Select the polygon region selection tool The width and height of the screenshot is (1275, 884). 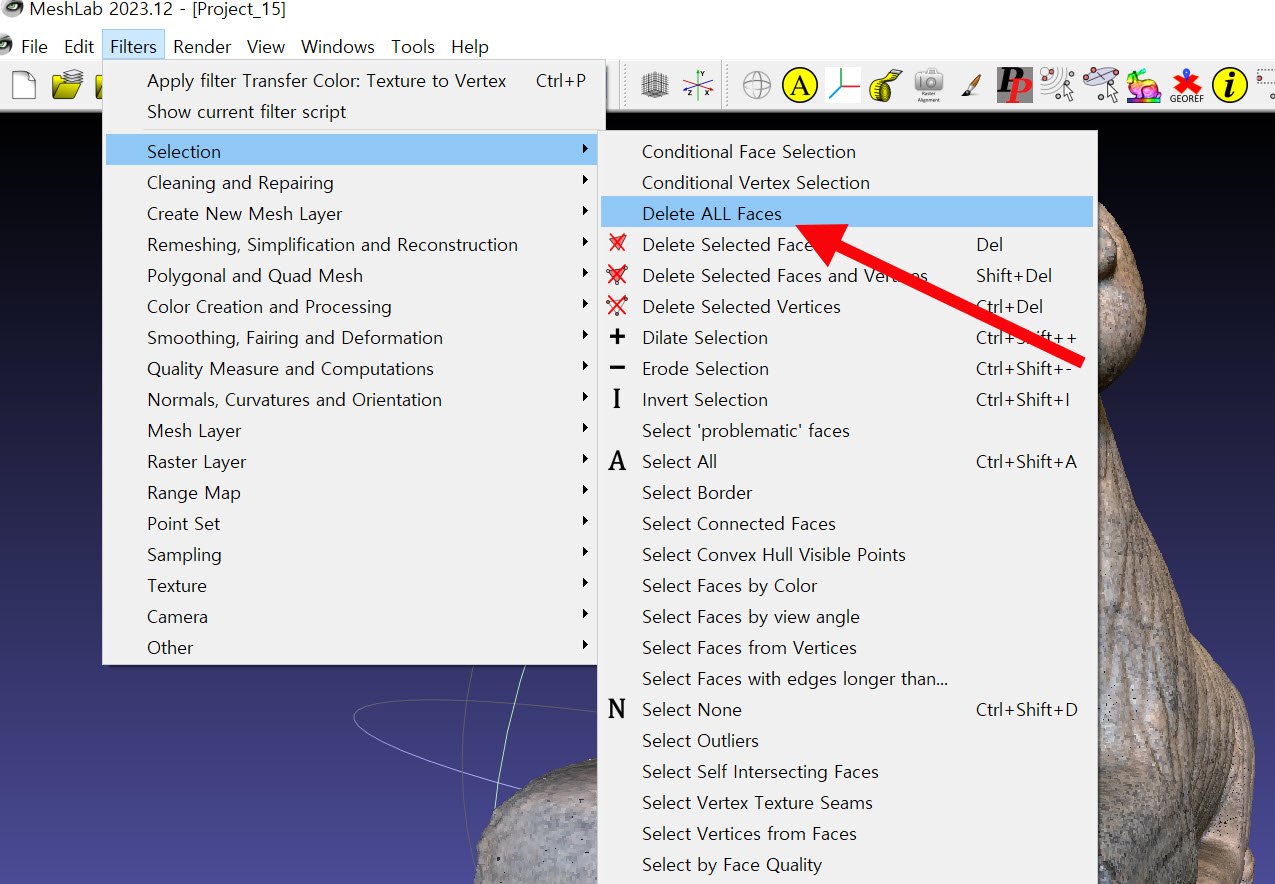(x=1101, y=85)
